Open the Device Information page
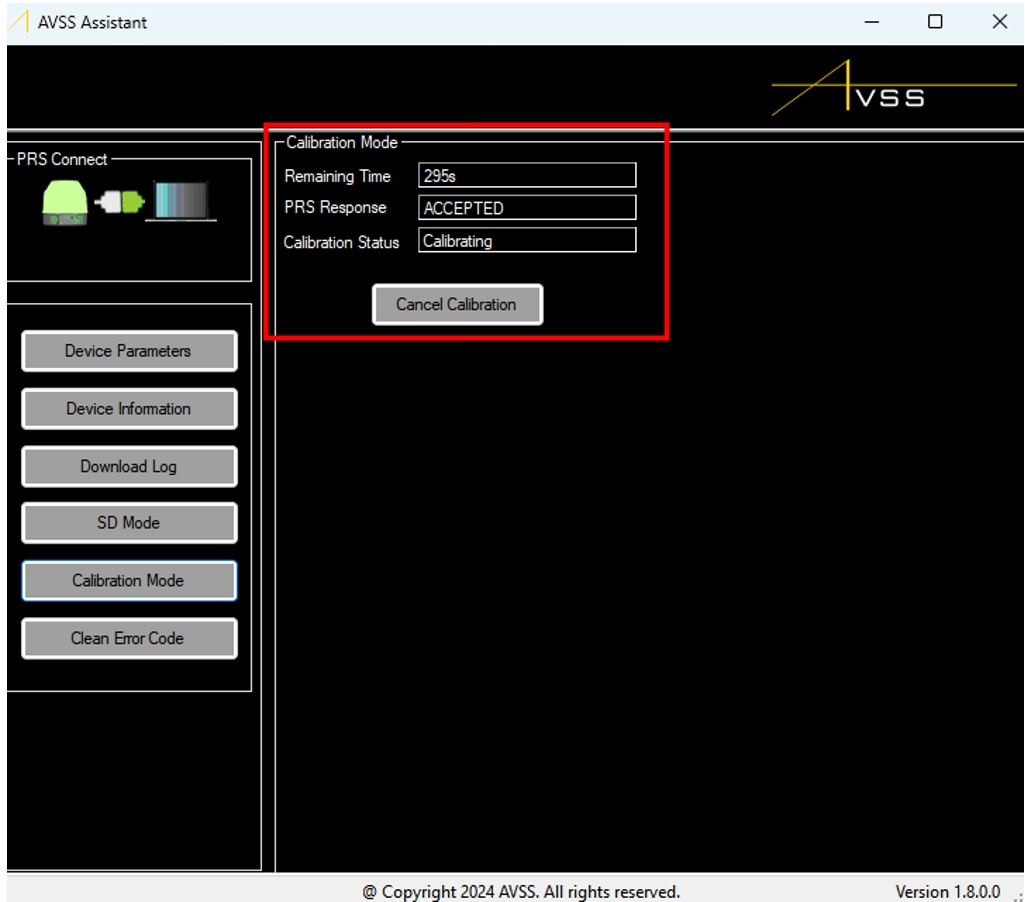The height and width of the screenshot is (902, 1025). click(129, 409)
